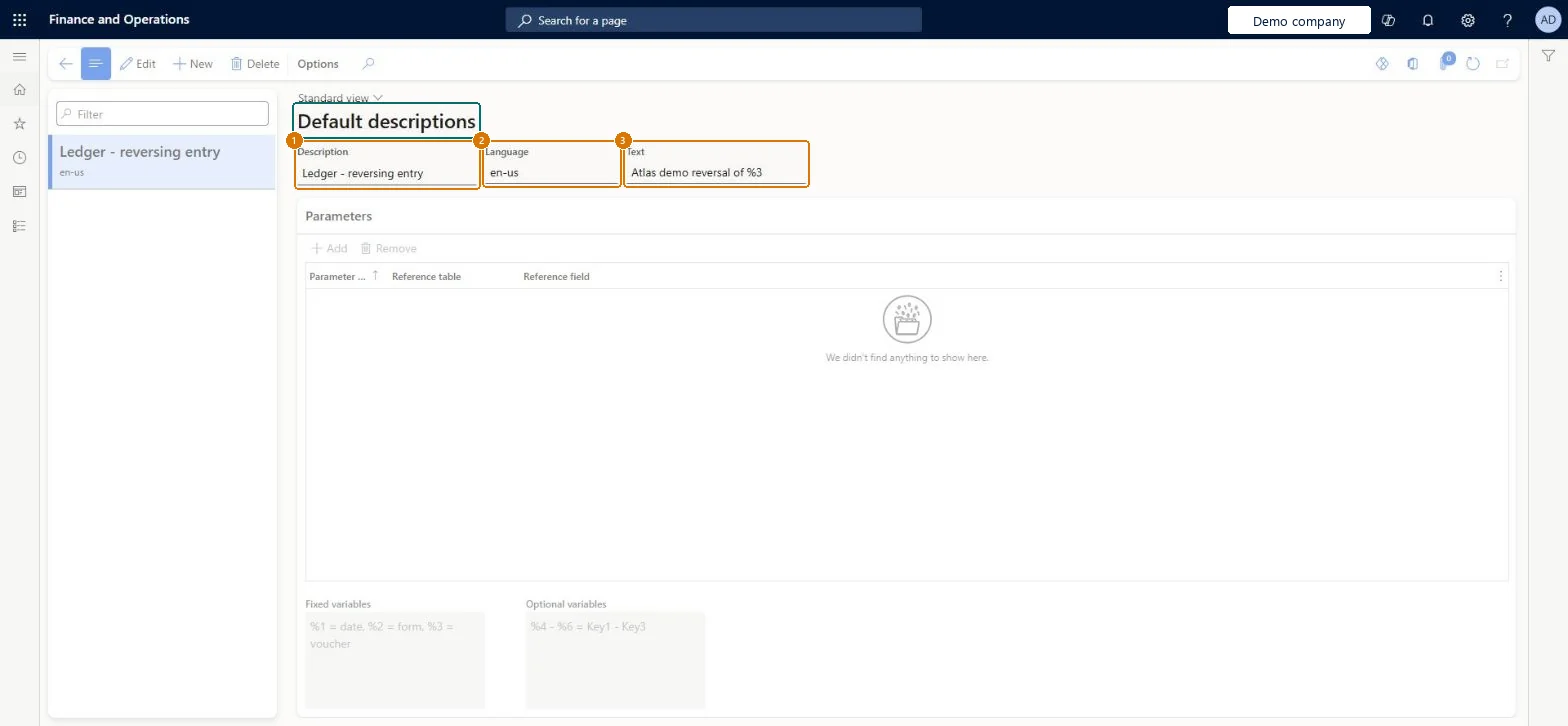Click the Description field

click(387, 173)
